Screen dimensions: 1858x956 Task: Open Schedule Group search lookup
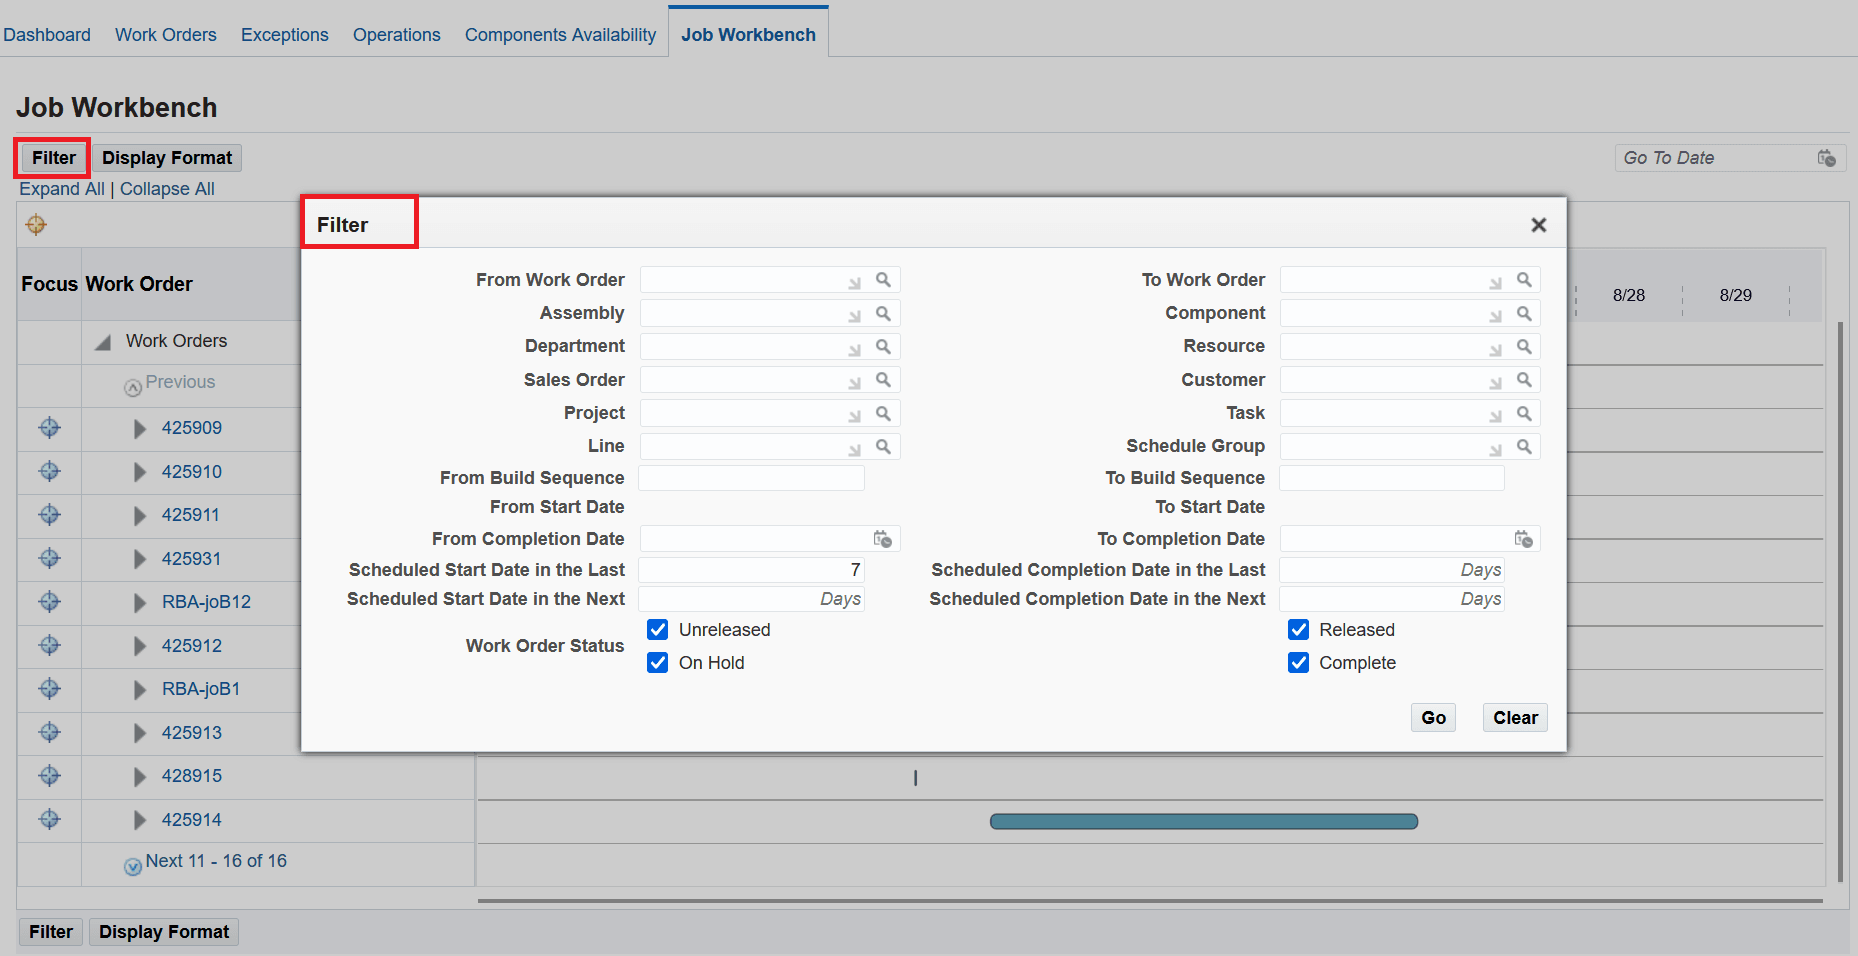pos(1524,446)
